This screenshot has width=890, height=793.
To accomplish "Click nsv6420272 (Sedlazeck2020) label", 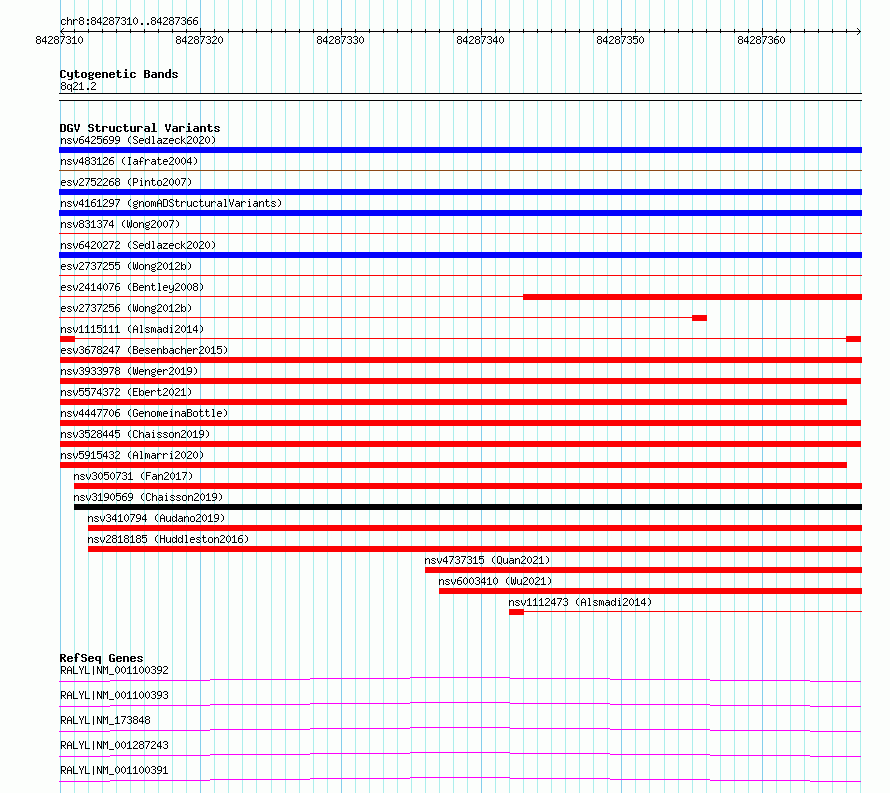I will click(138, 245).
